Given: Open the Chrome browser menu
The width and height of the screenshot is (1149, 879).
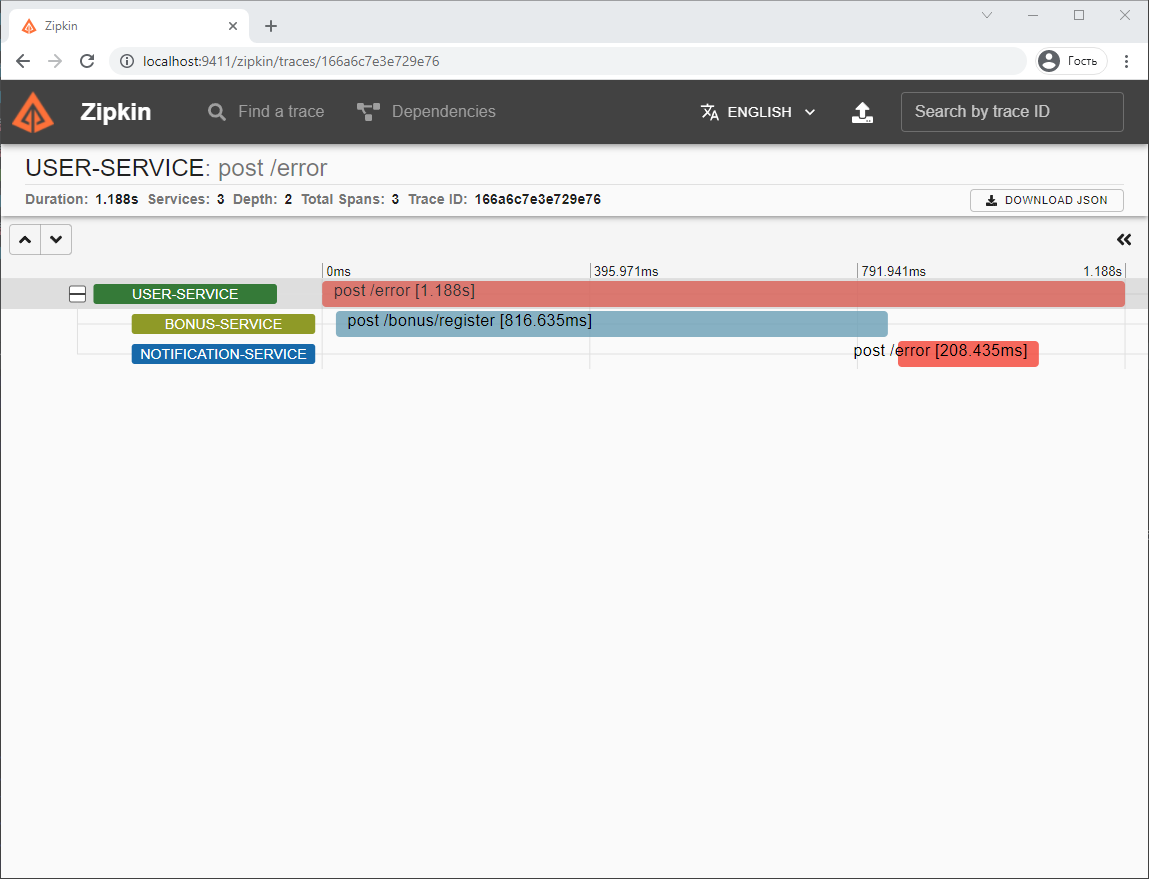Looking at the screenshot, I should pyautogui.click(x=1128, y=61).
